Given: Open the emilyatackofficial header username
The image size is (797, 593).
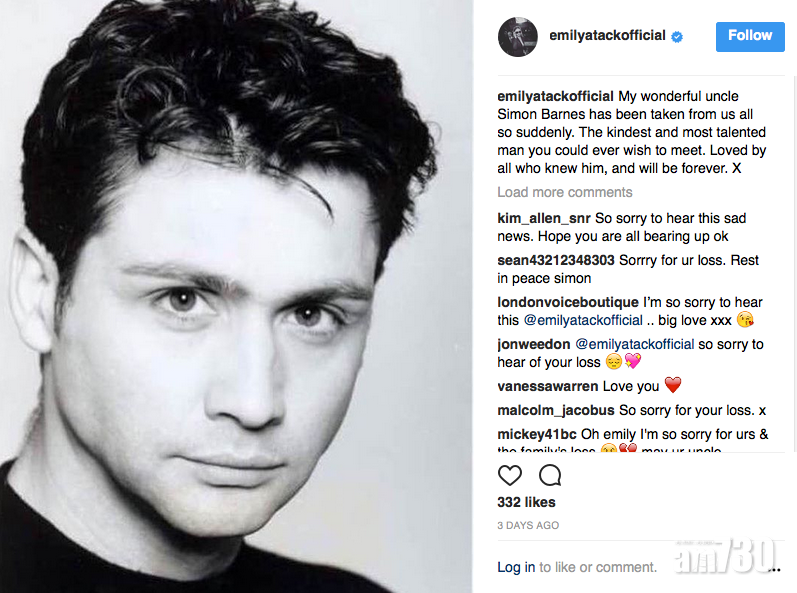Looking at the screenshot, I should [x=607, y=36].
